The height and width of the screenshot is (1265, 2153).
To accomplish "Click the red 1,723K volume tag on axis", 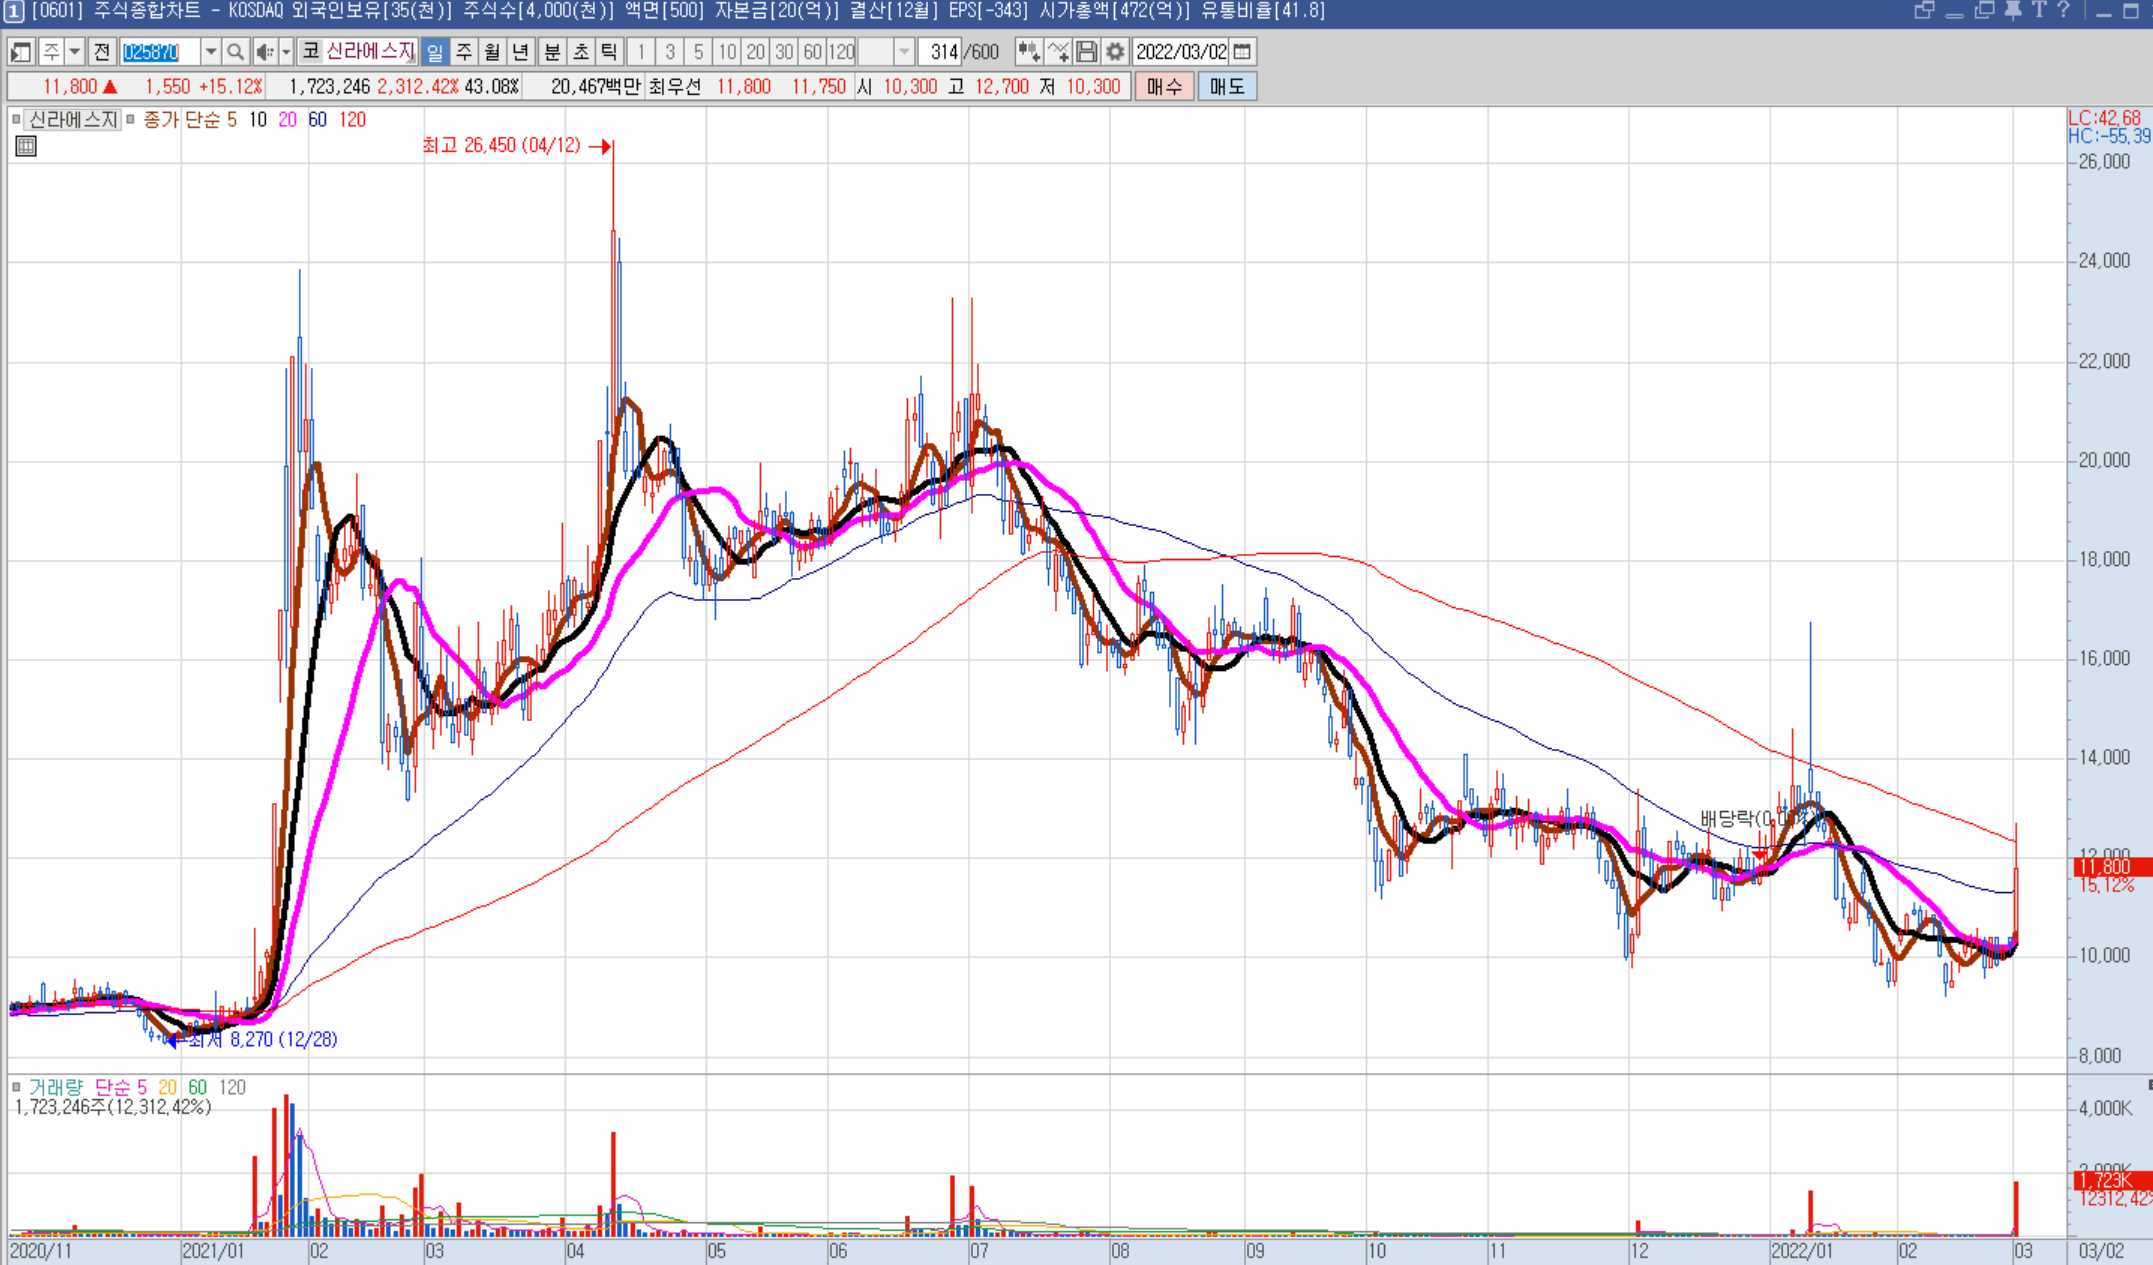I will (x=2111, y=1181).
